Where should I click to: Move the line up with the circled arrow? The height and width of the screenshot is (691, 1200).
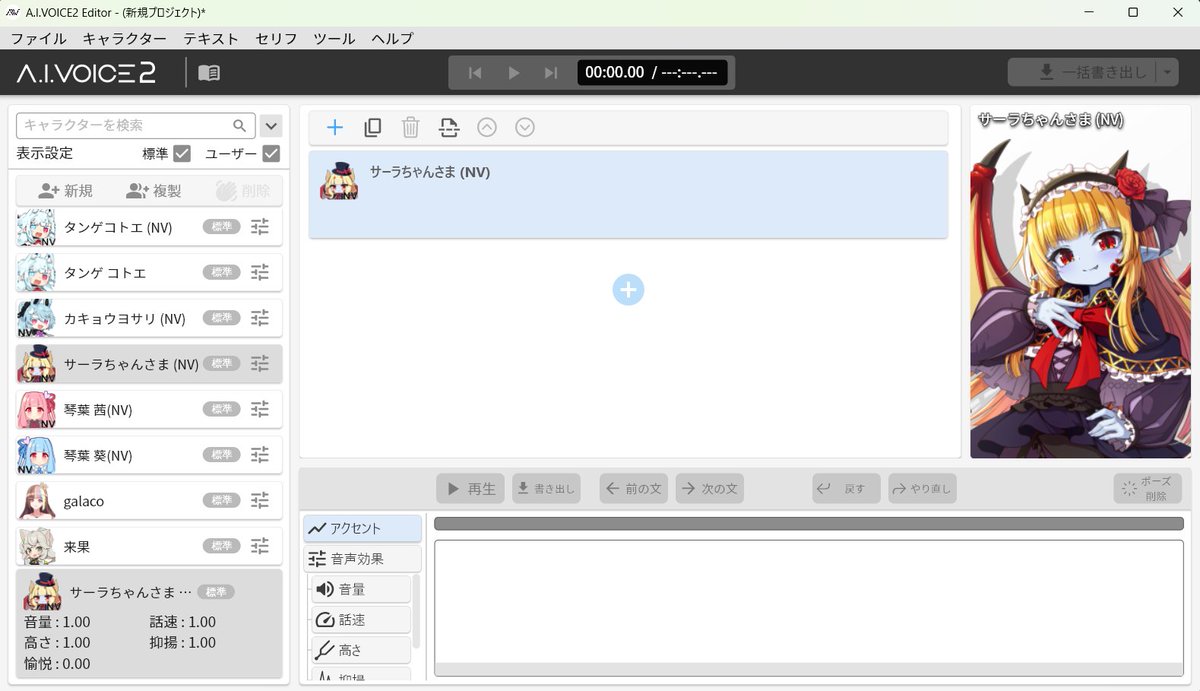(487, 127)
